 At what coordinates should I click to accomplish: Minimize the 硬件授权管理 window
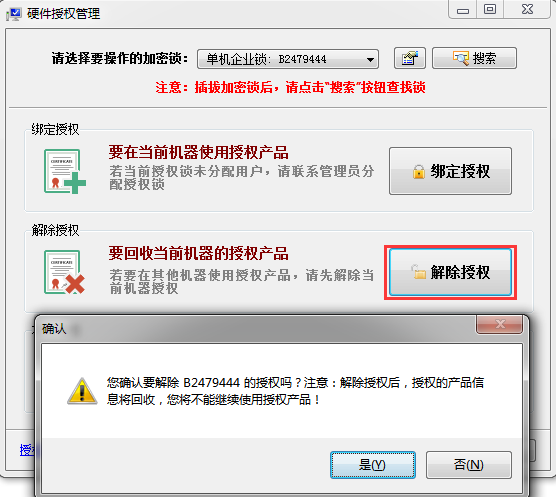[463, 11]
